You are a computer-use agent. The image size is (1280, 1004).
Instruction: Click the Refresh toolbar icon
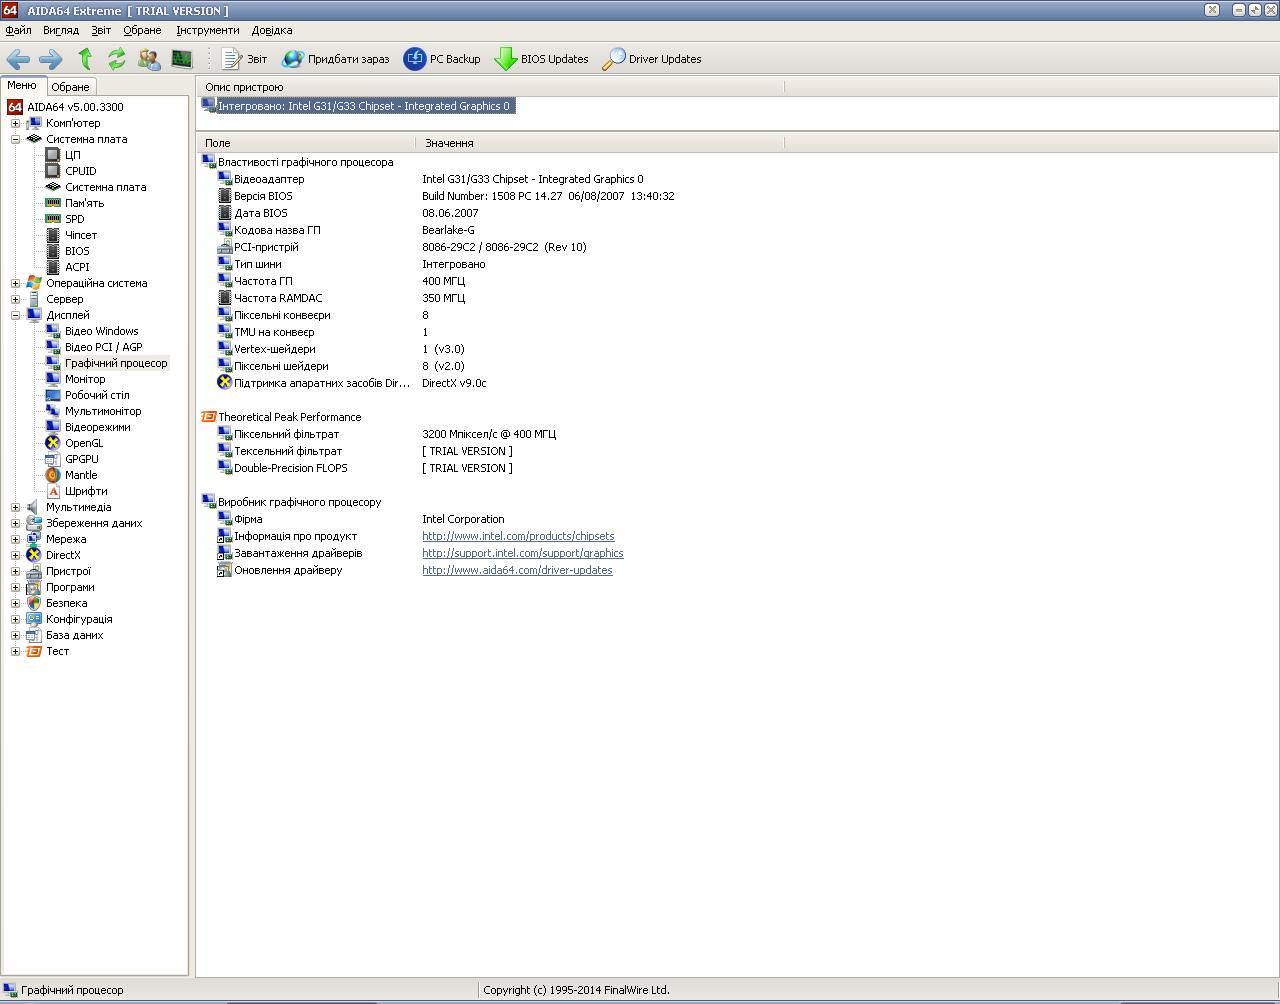[117, 59]
